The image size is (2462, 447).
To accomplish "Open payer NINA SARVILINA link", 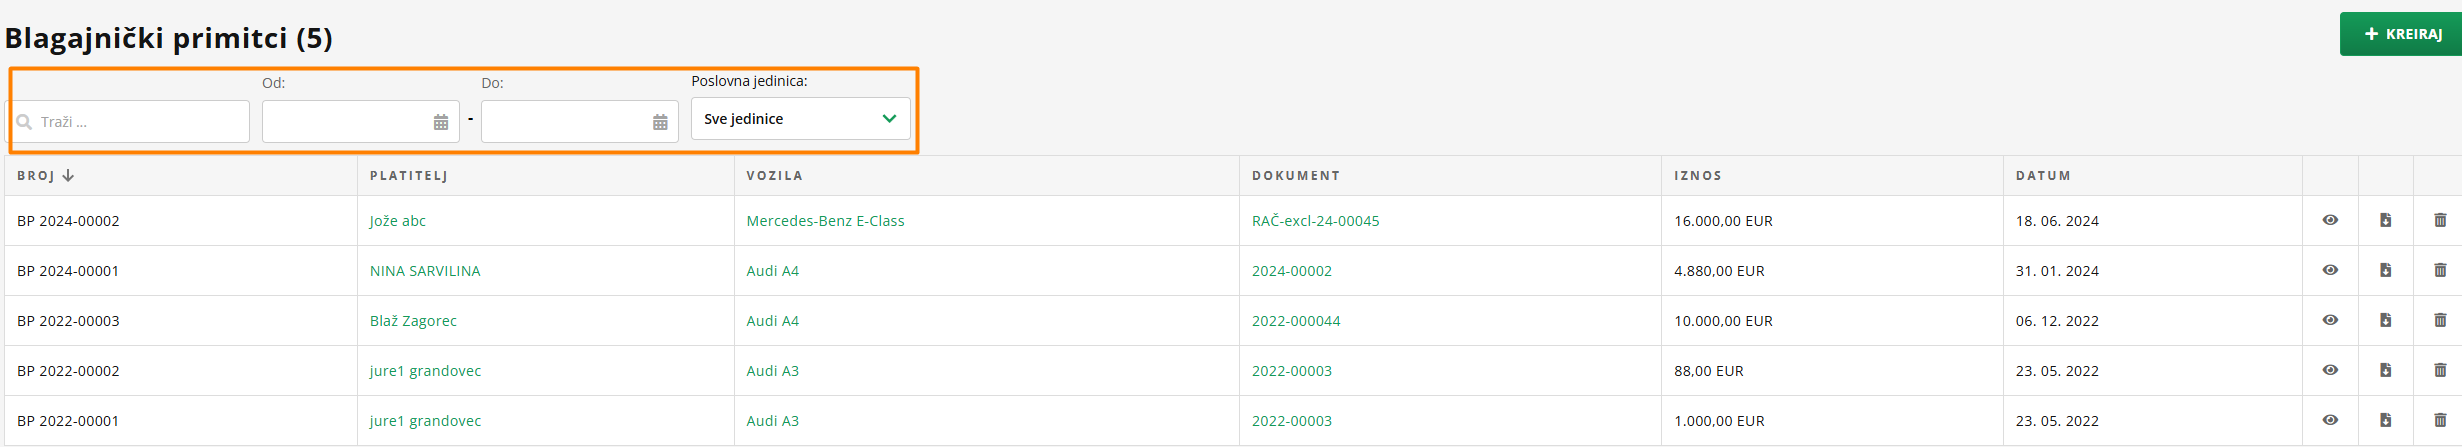I will (x=425, y=271).
